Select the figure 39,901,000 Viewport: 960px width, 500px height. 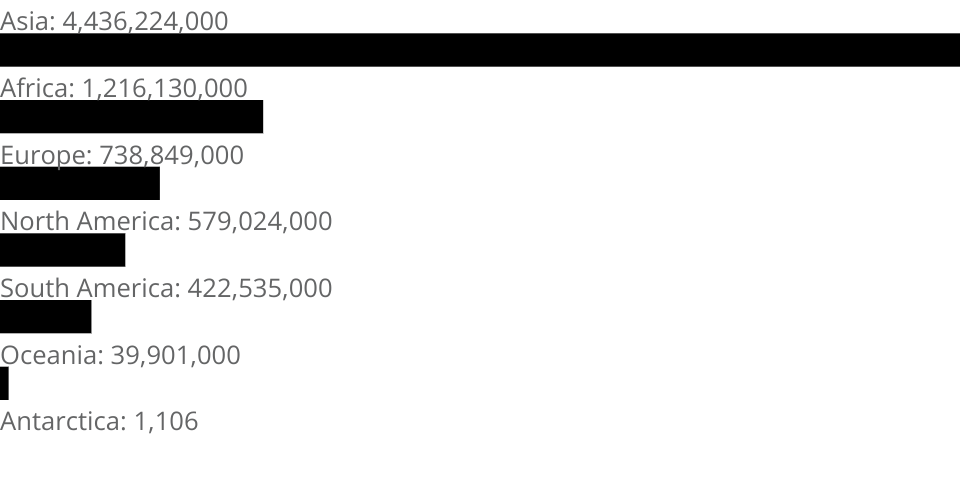(x=176, y=355)
